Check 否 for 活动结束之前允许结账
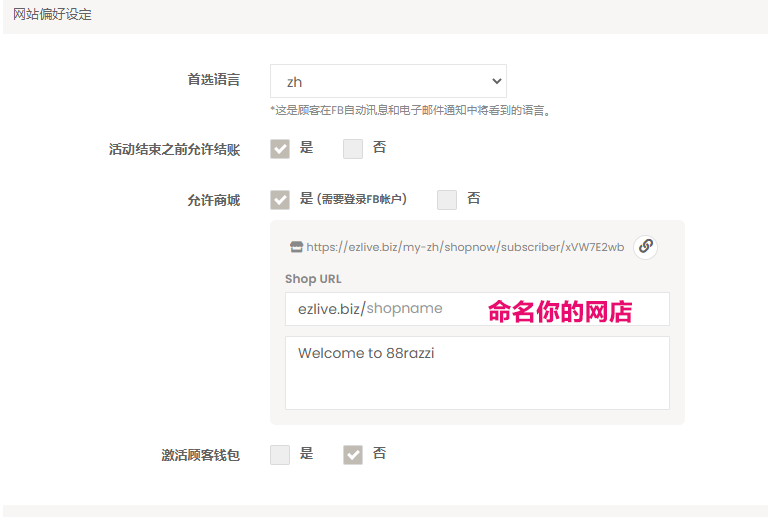Viewport: 768px width, 517px height. coord(353,149)
